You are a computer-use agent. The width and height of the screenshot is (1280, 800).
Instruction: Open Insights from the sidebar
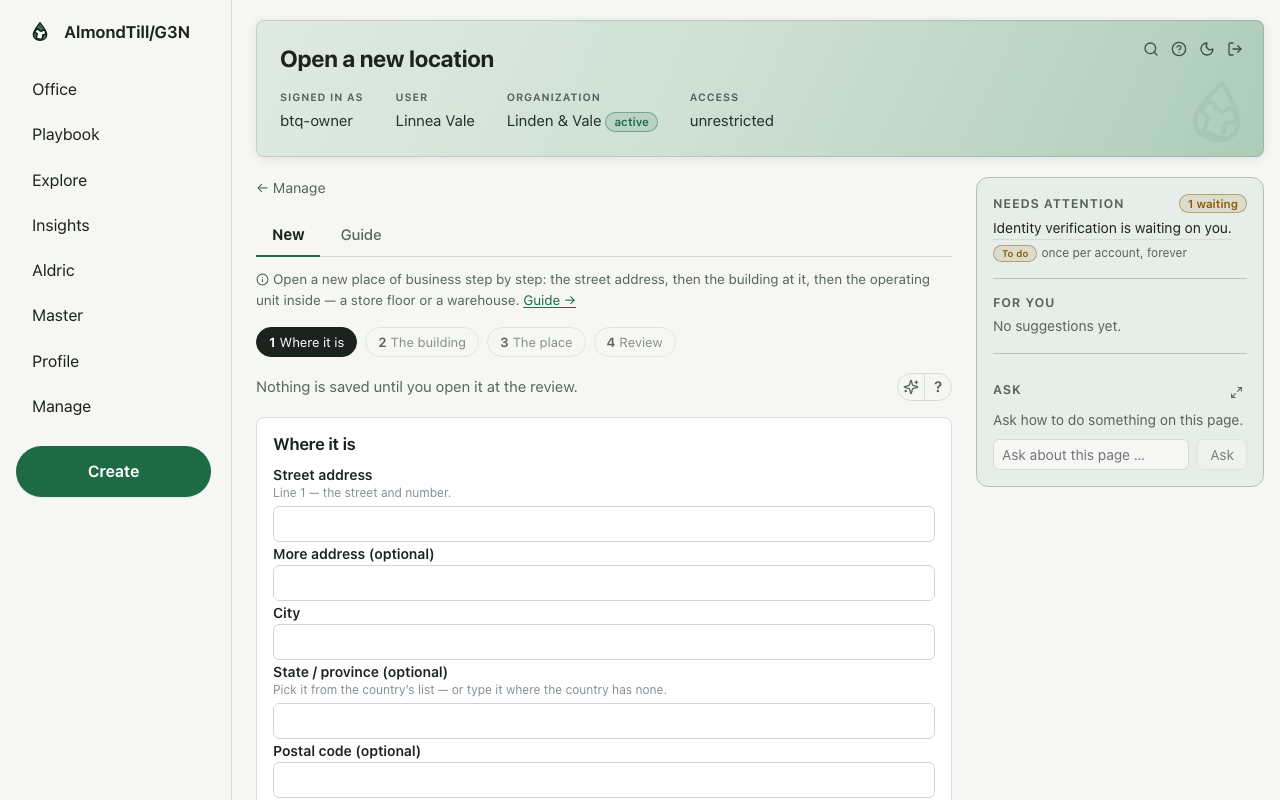click(x=60, y=225)
